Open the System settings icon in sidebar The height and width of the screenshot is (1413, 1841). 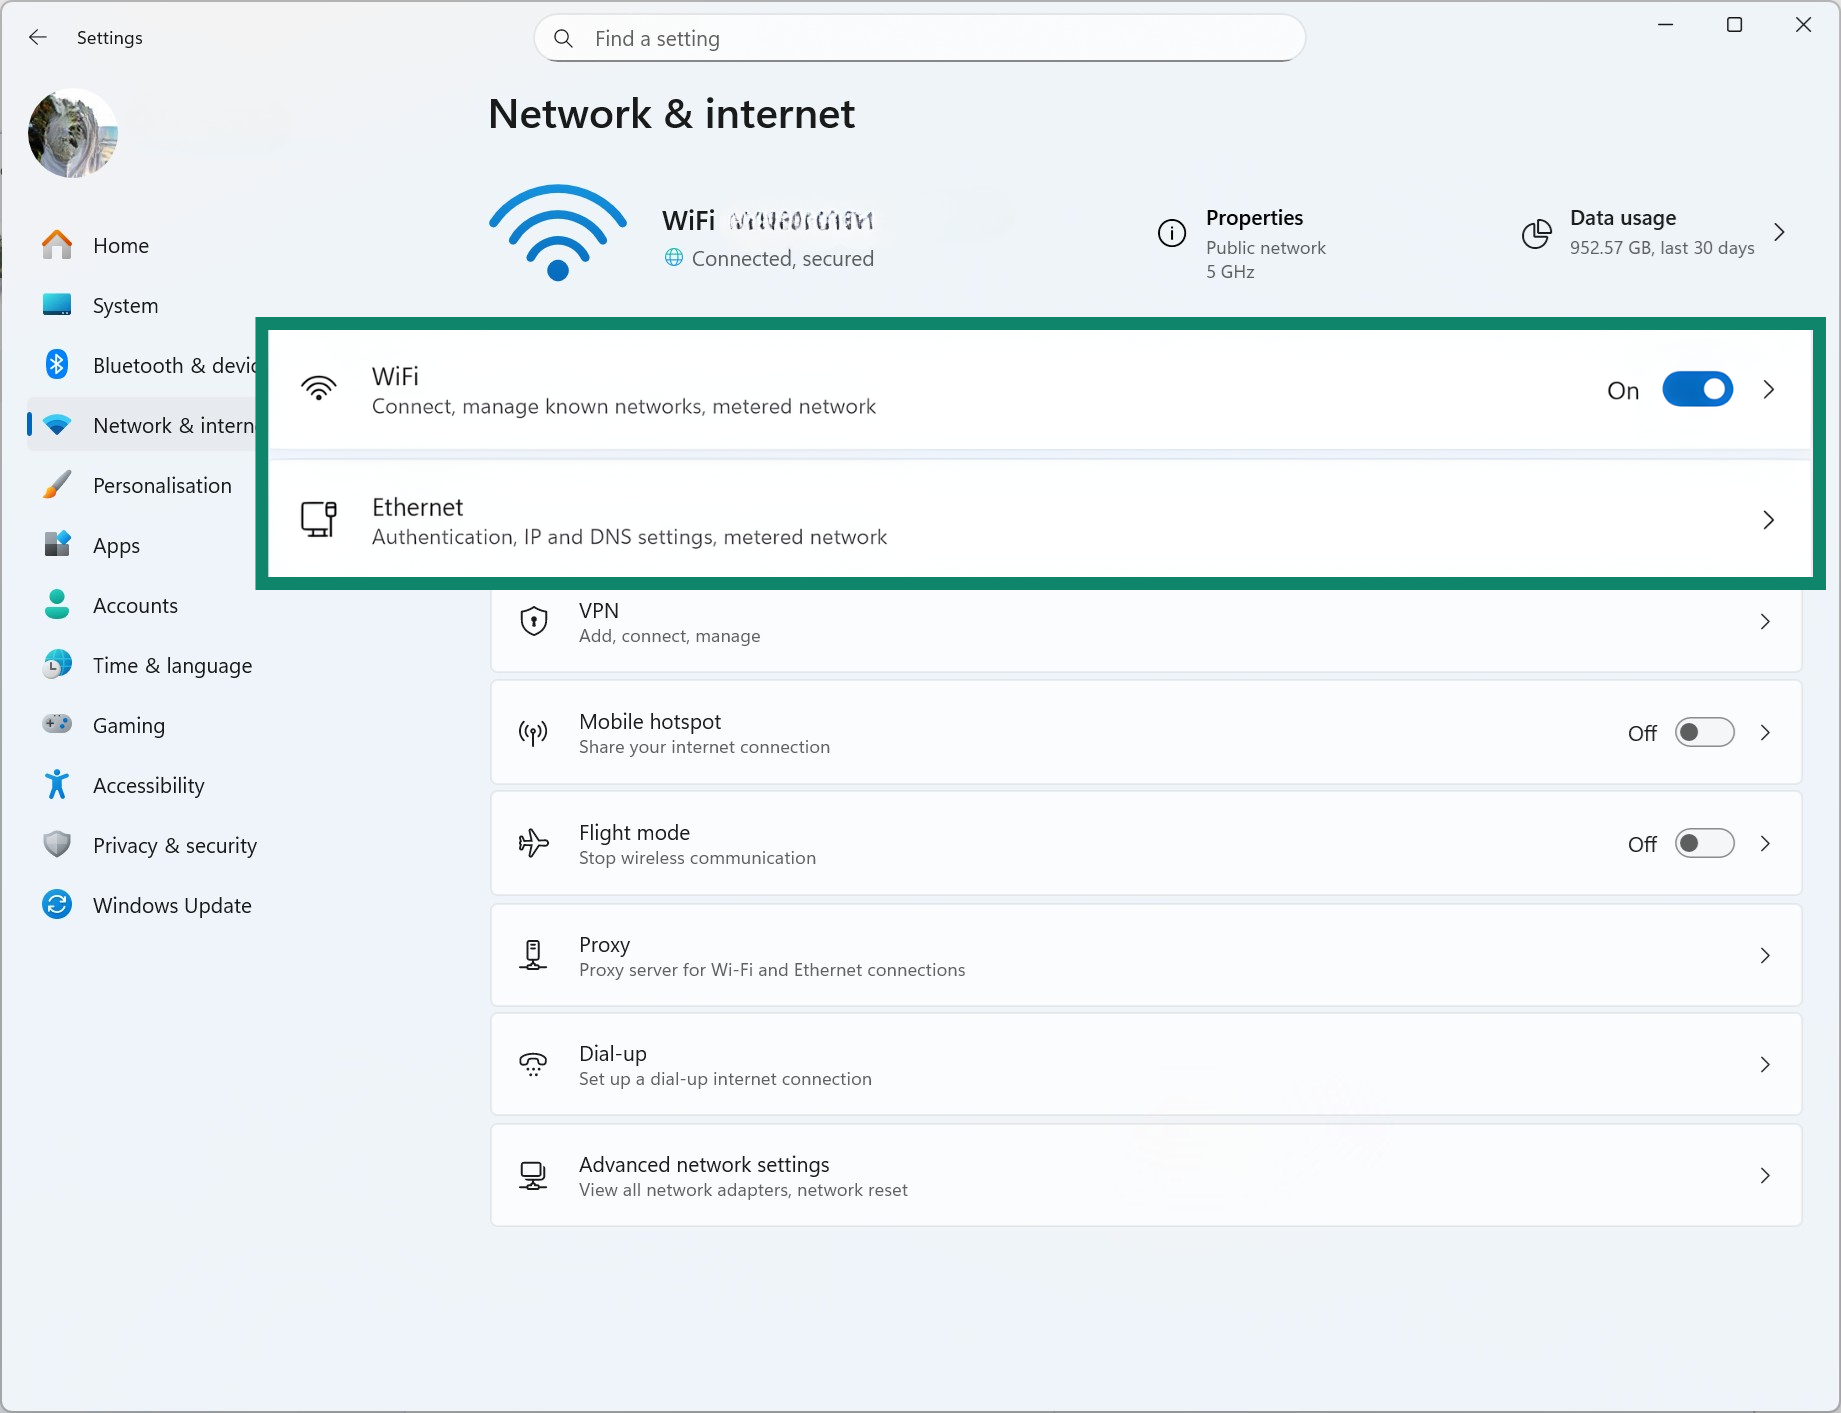pyautogui.click(x=57, y=305)
